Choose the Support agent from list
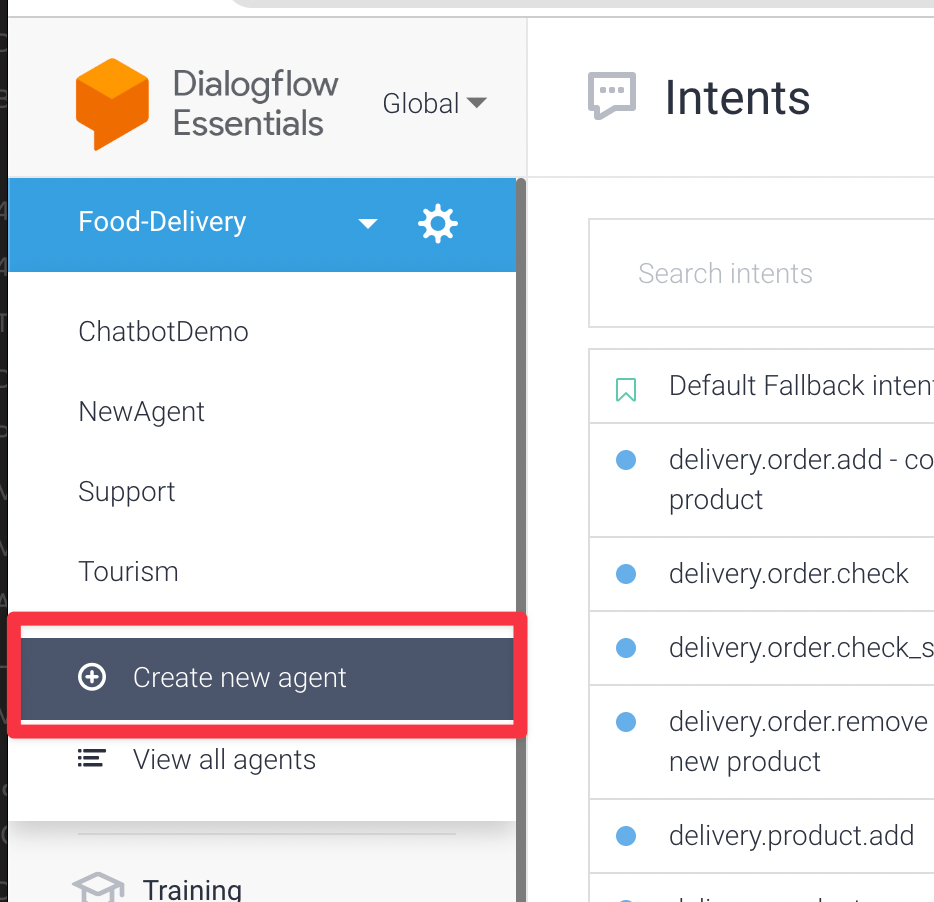This screenshot has width=934, height=902. point(127,492)
